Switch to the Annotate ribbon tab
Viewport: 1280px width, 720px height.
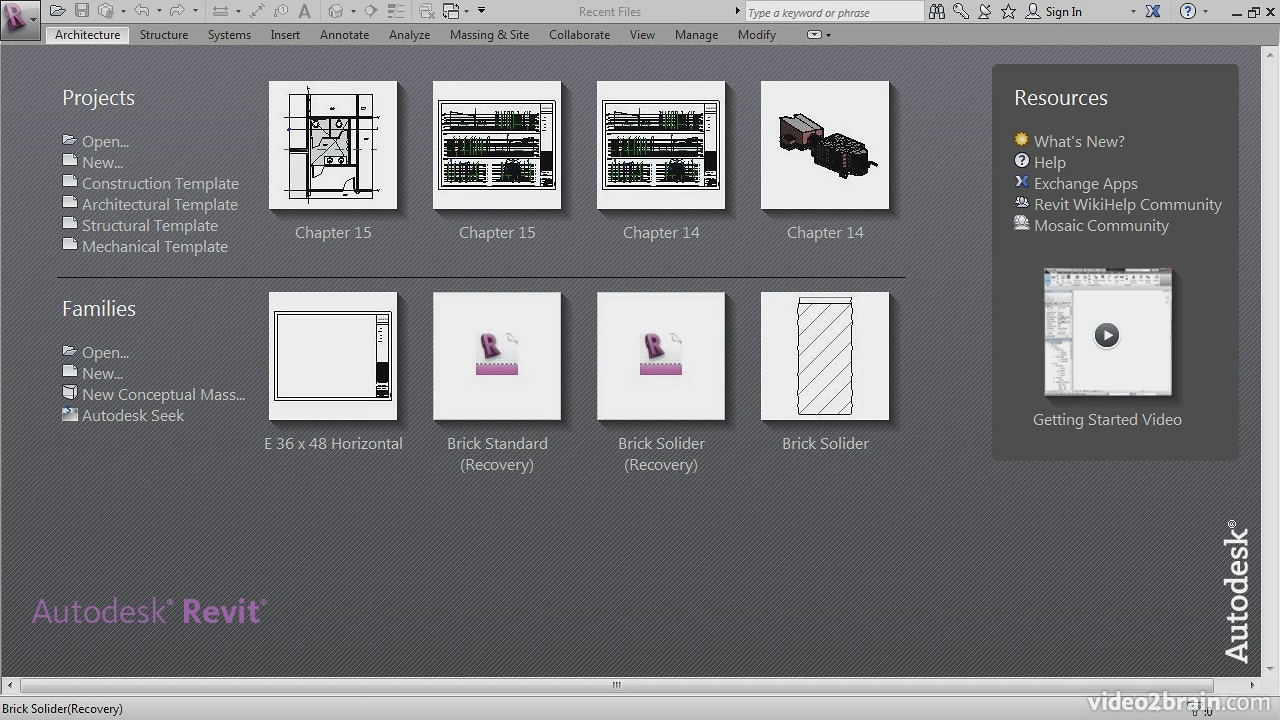(x=344, y=34)
